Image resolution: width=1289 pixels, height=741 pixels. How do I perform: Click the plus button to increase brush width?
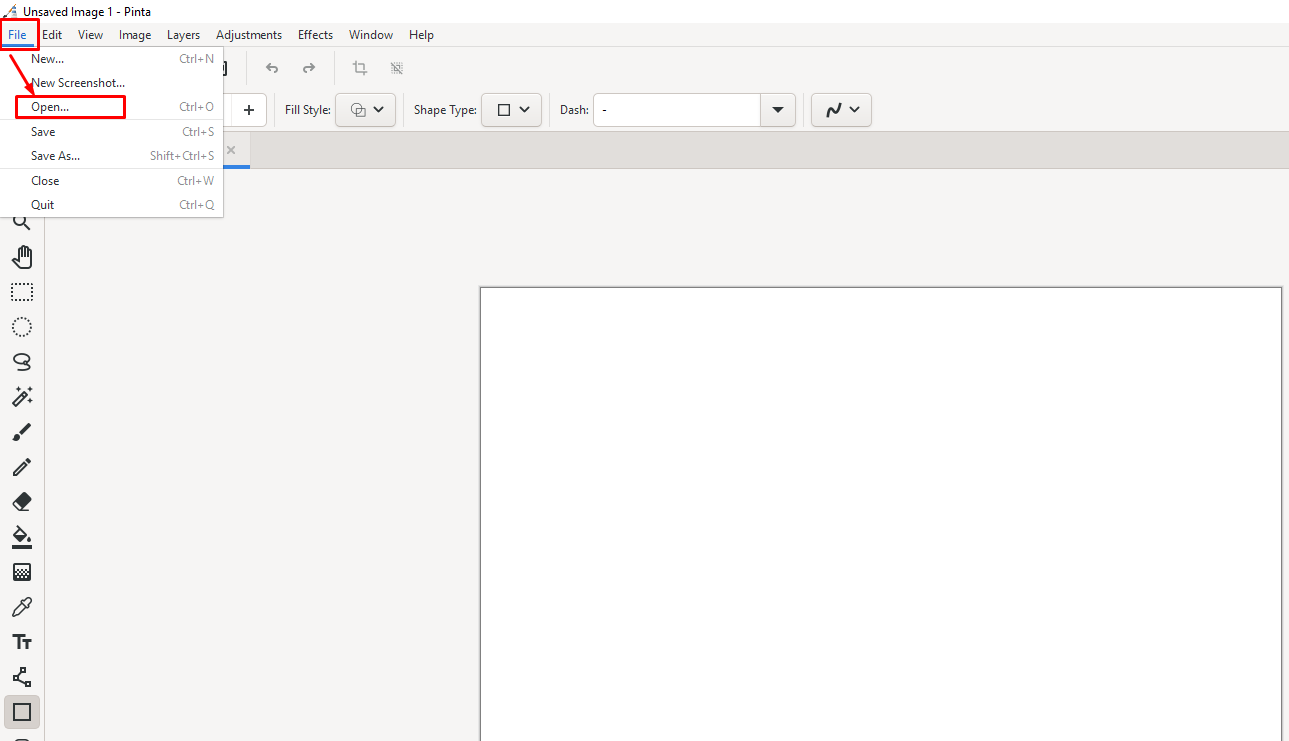point(249,110)
